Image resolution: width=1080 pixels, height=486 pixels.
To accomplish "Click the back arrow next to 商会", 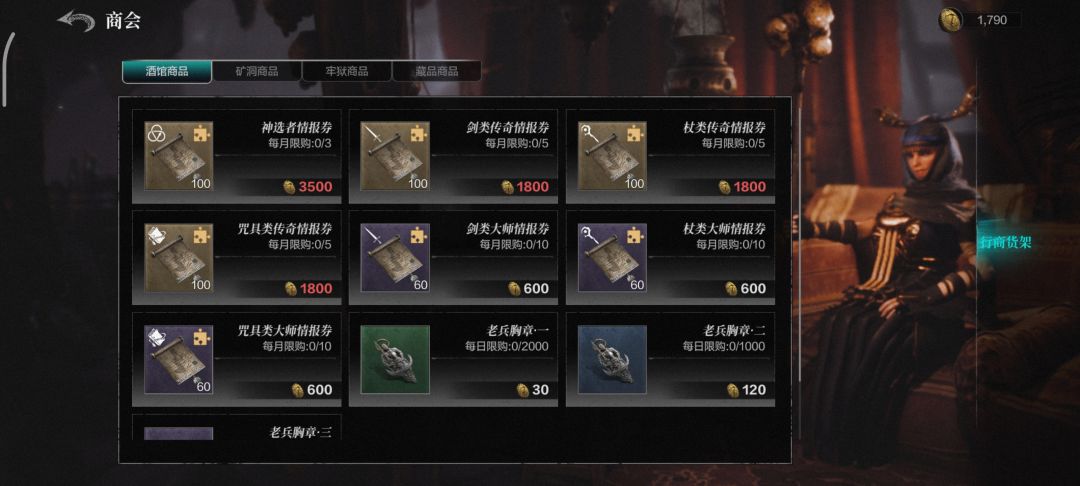I will pos(76,21).
